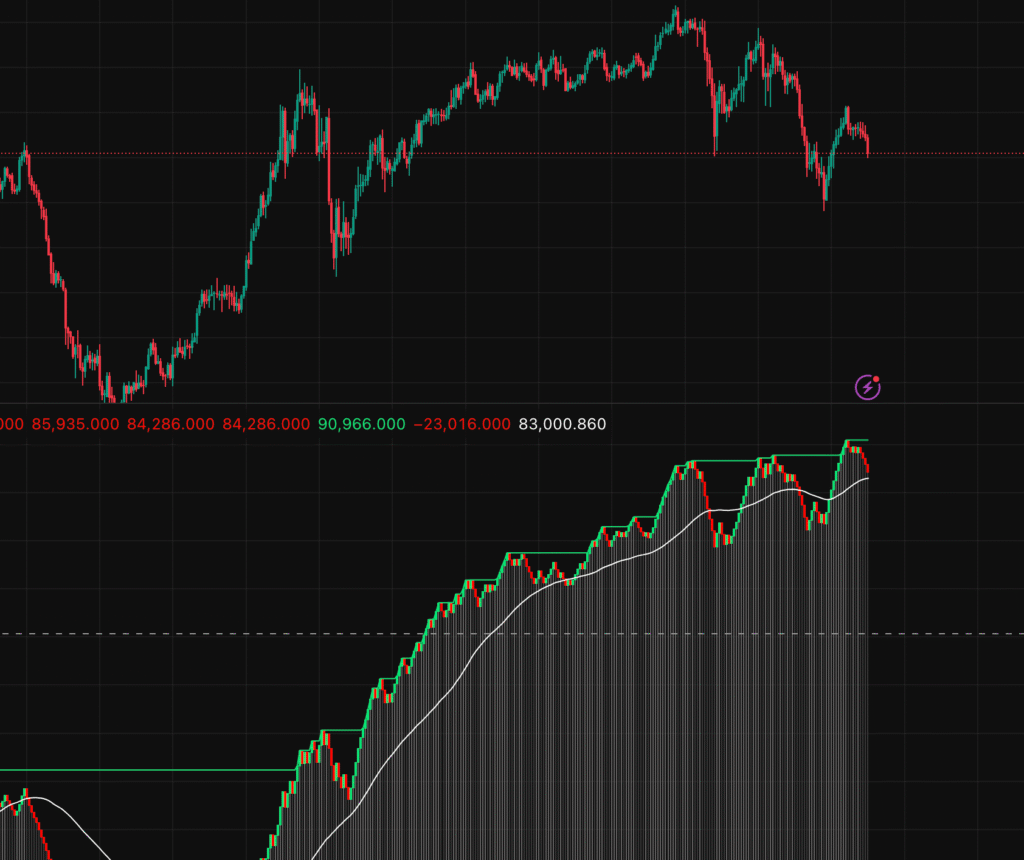Click the leftmost 84,286.000 indicator value
Screen dimensions: 1024x860
(171, 424)
